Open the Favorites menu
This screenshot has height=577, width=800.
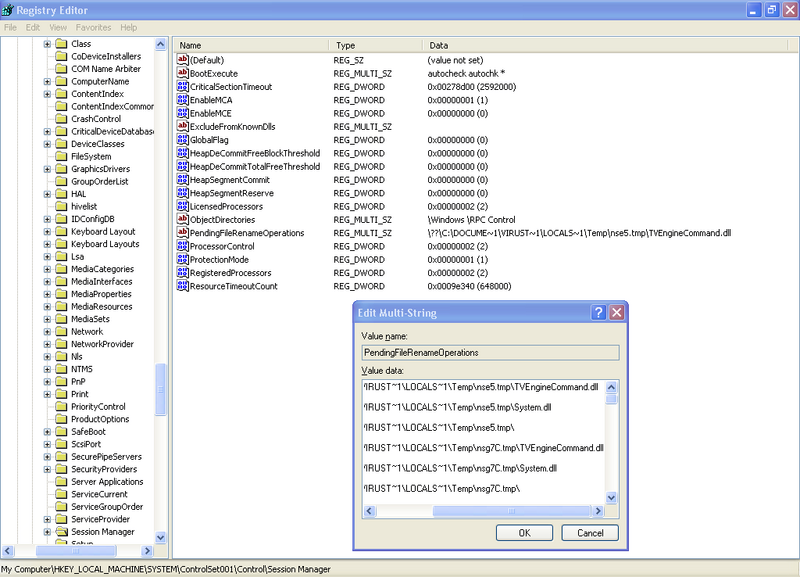click(94, 27)
